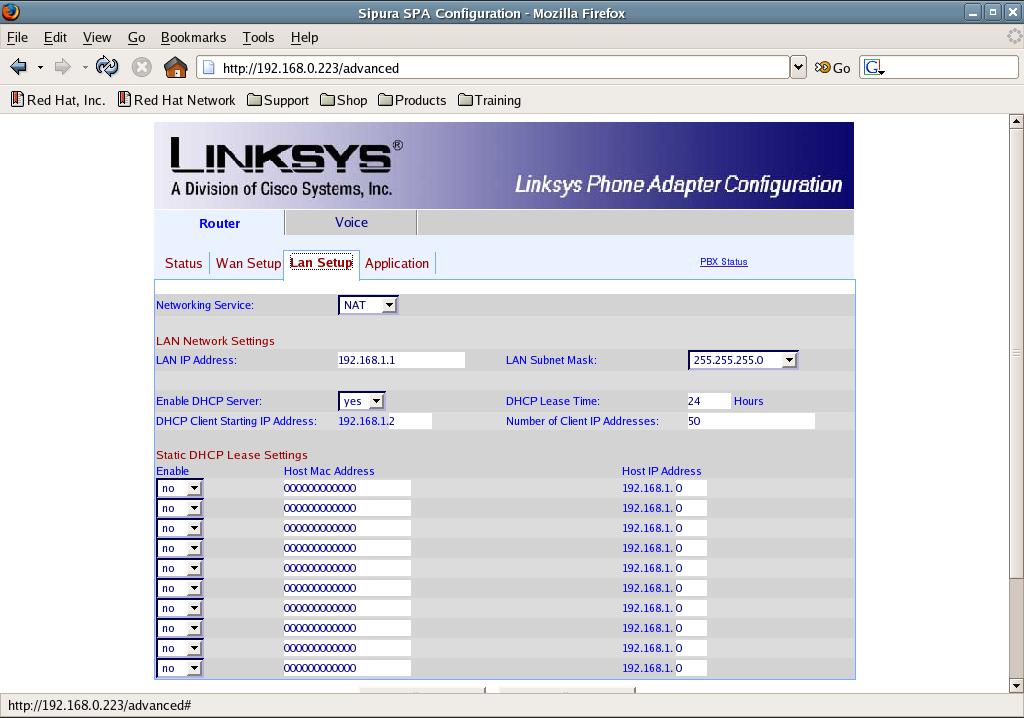Expand the Networking Service dropdown
Screen dimensions: 1024x718
368,305
